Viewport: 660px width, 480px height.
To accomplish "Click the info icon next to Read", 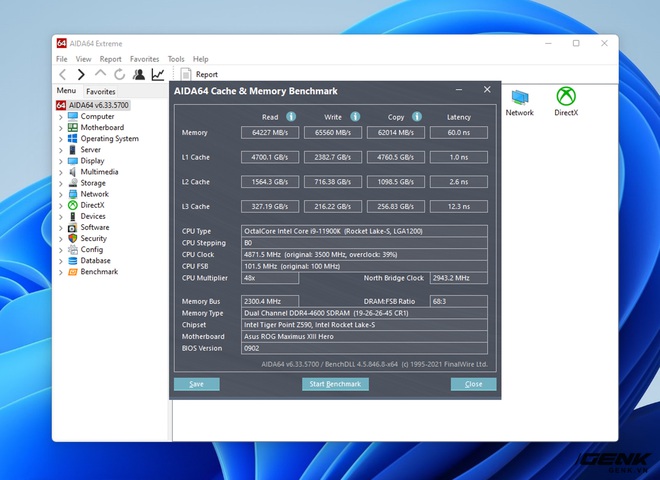I will [x=291, y=117].
